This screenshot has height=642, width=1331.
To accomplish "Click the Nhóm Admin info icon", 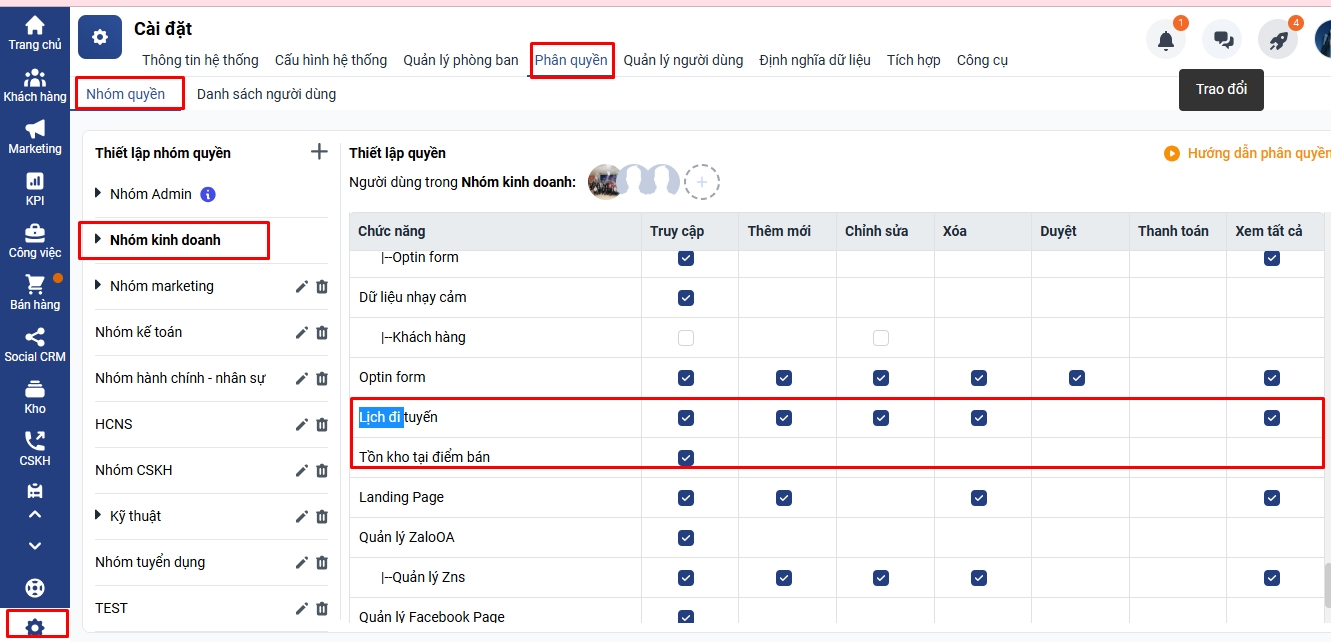I will (208, 194).
